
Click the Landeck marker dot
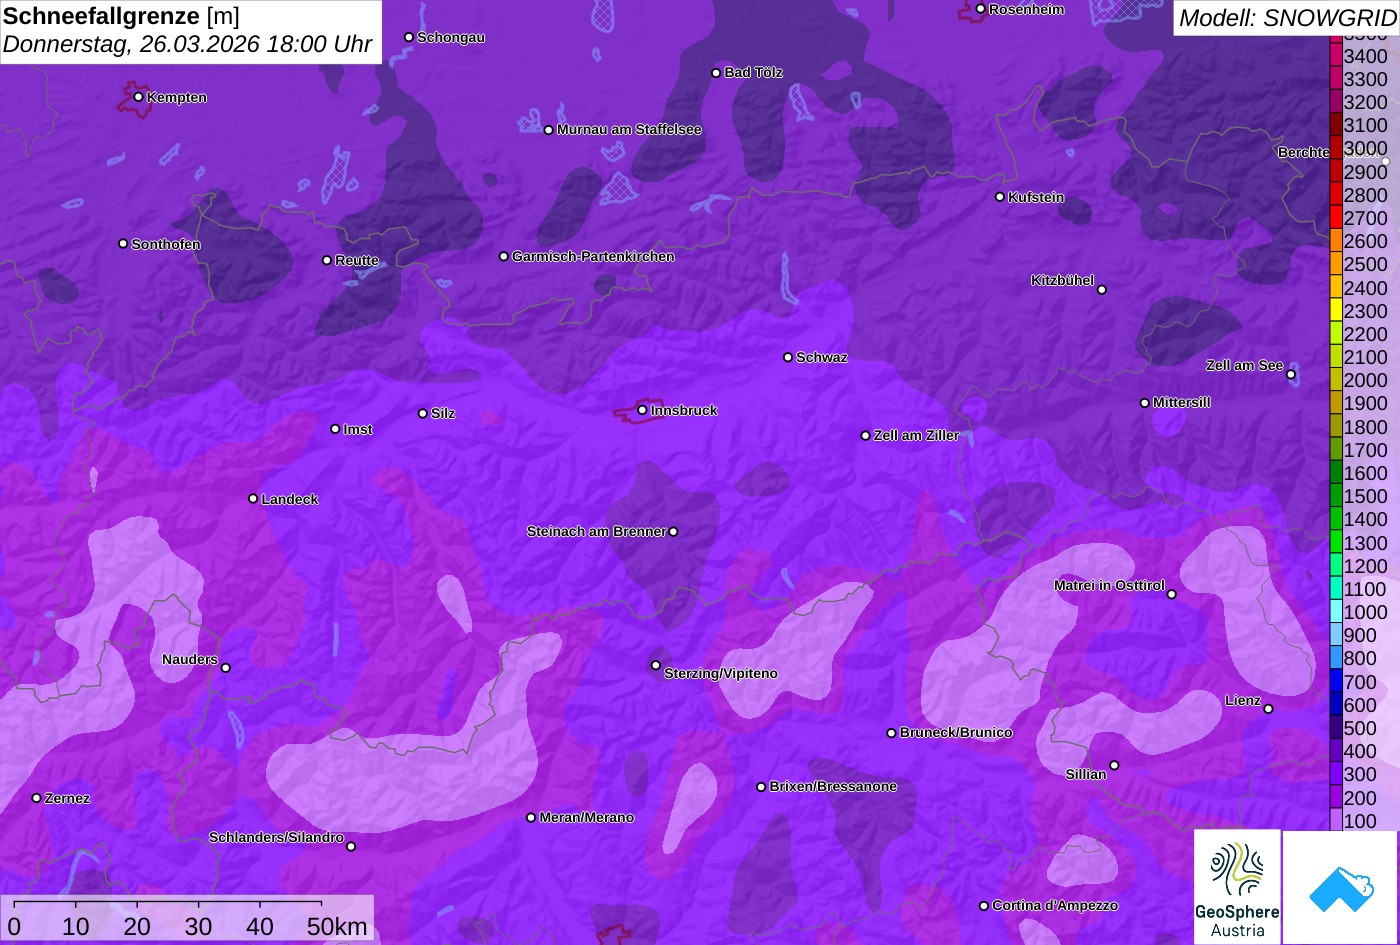point(253,498)
